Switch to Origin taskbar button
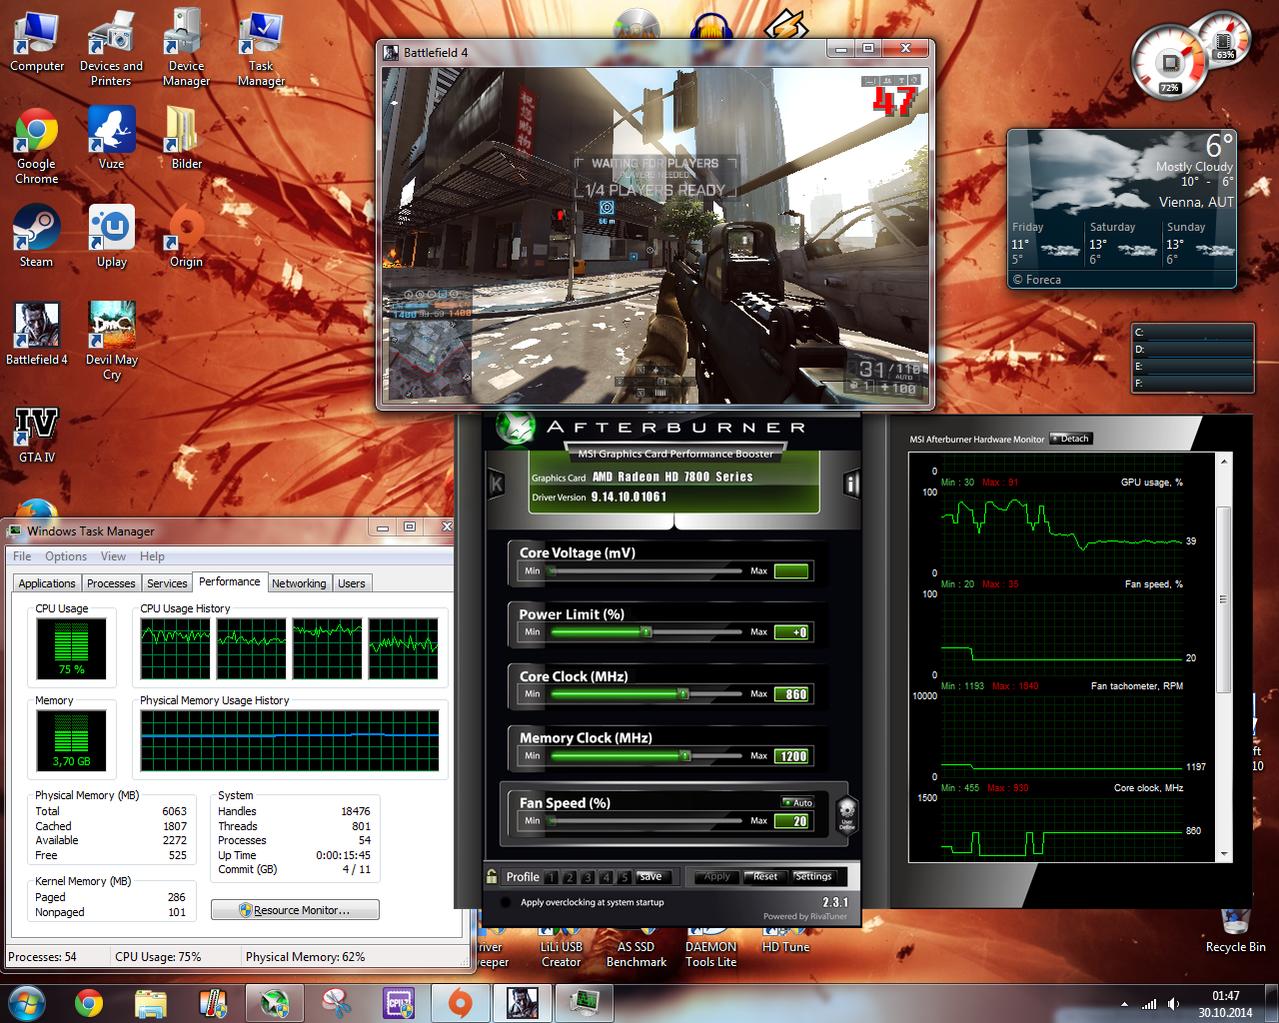 459,1003
